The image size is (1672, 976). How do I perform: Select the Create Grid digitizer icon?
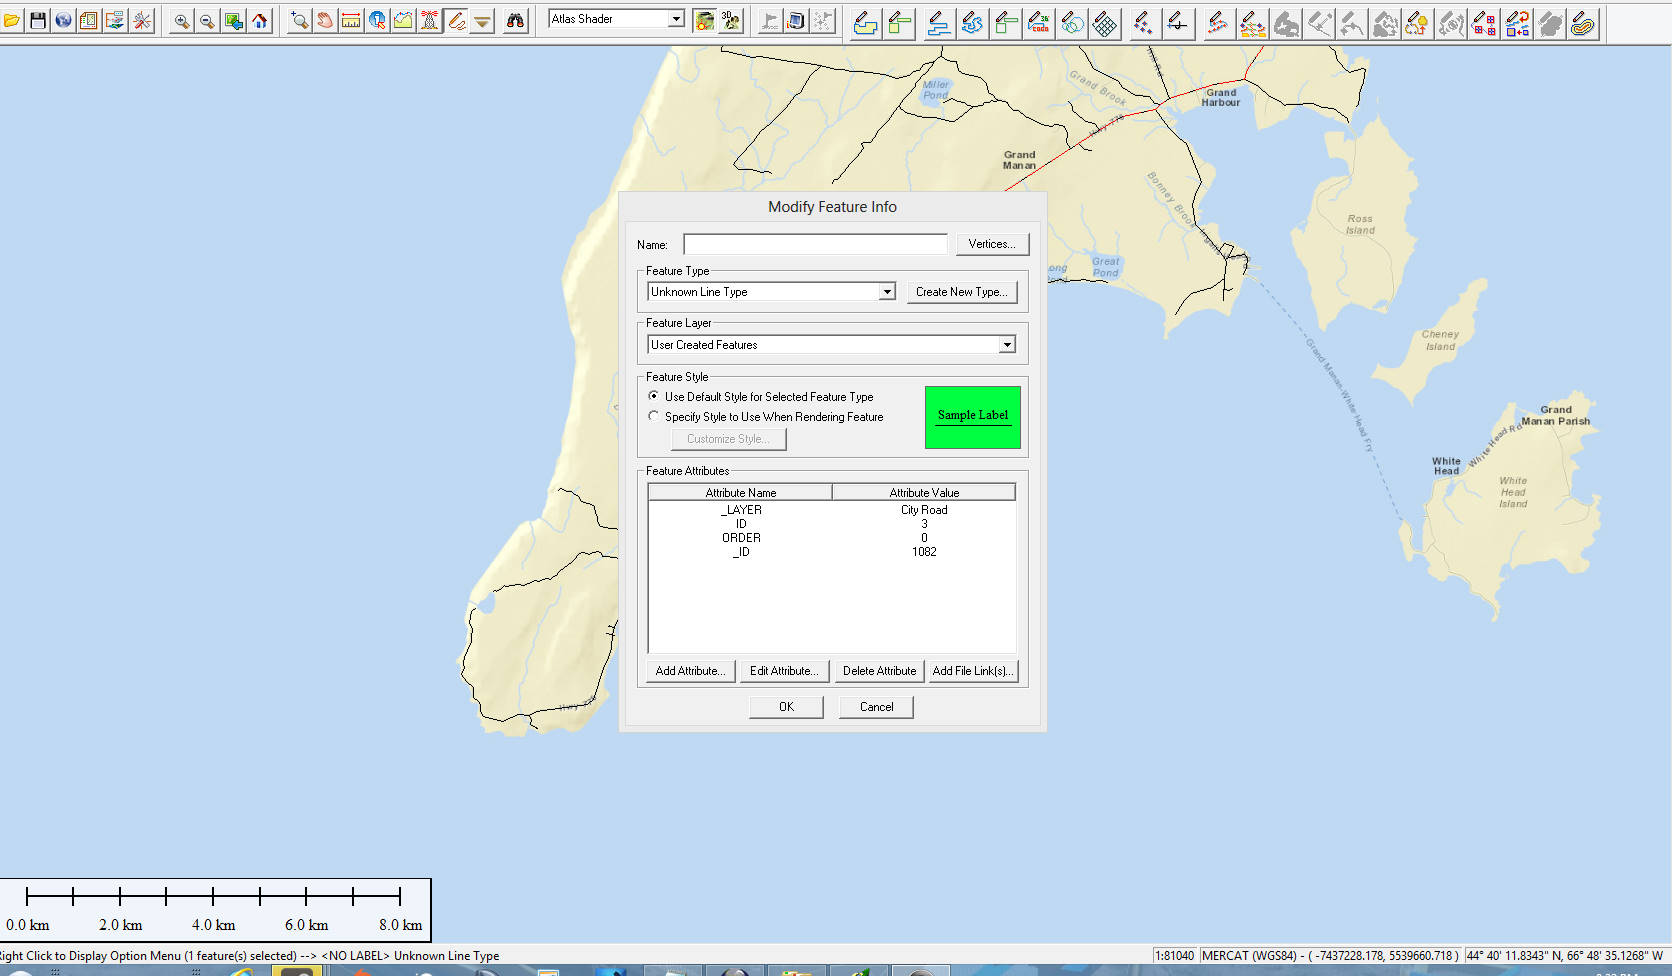1105,23
